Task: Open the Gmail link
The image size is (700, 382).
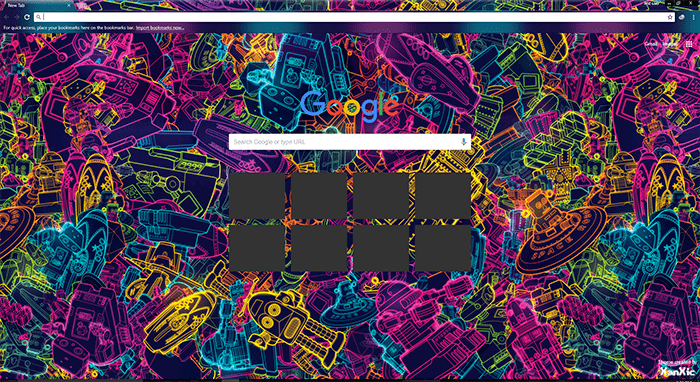Action: pyautogui.click(x=651, y=44)
